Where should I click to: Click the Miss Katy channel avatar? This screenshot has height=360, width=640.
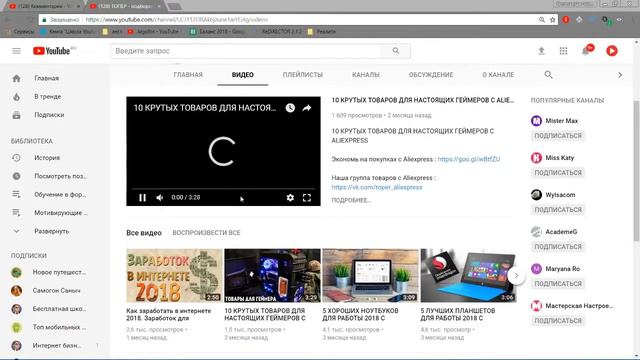(536, 158)
